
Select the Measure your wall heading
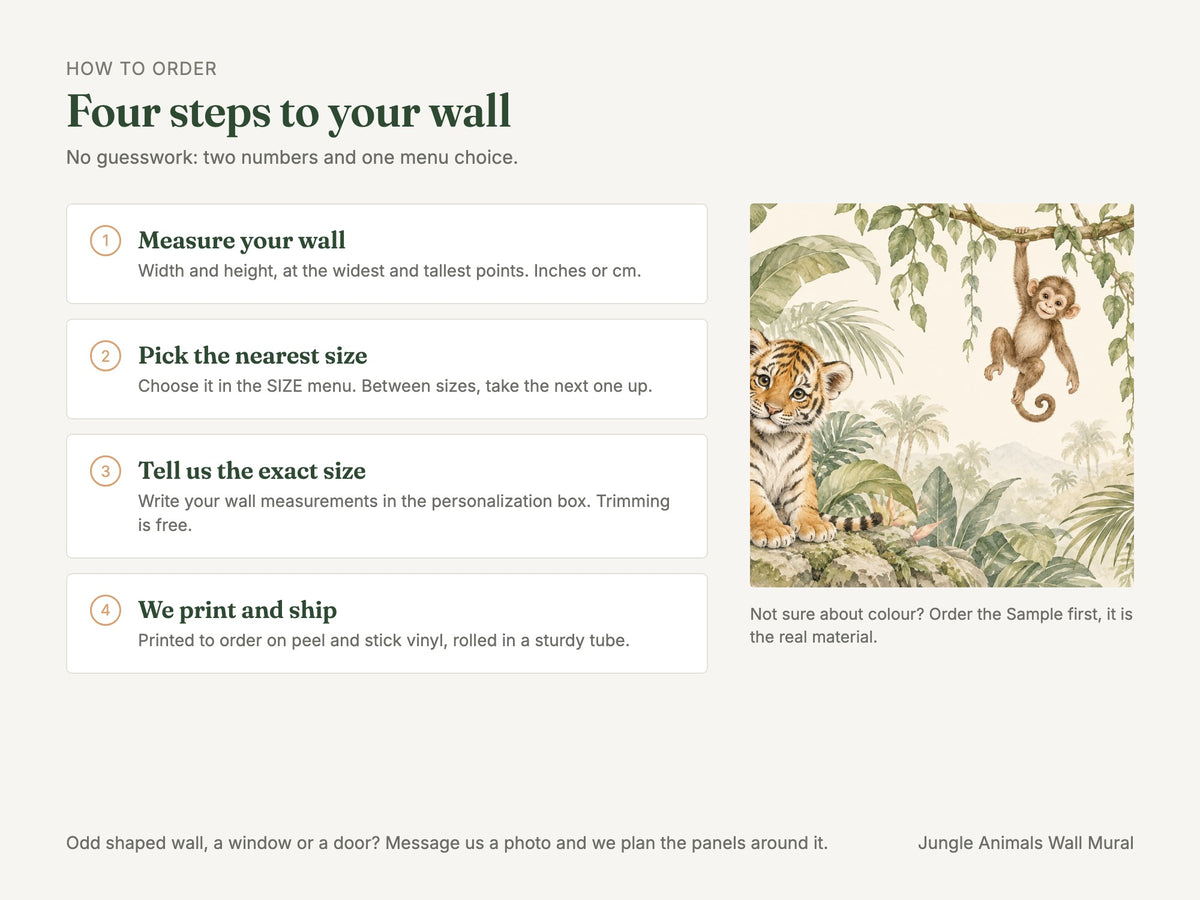click(x=242, y=240)
